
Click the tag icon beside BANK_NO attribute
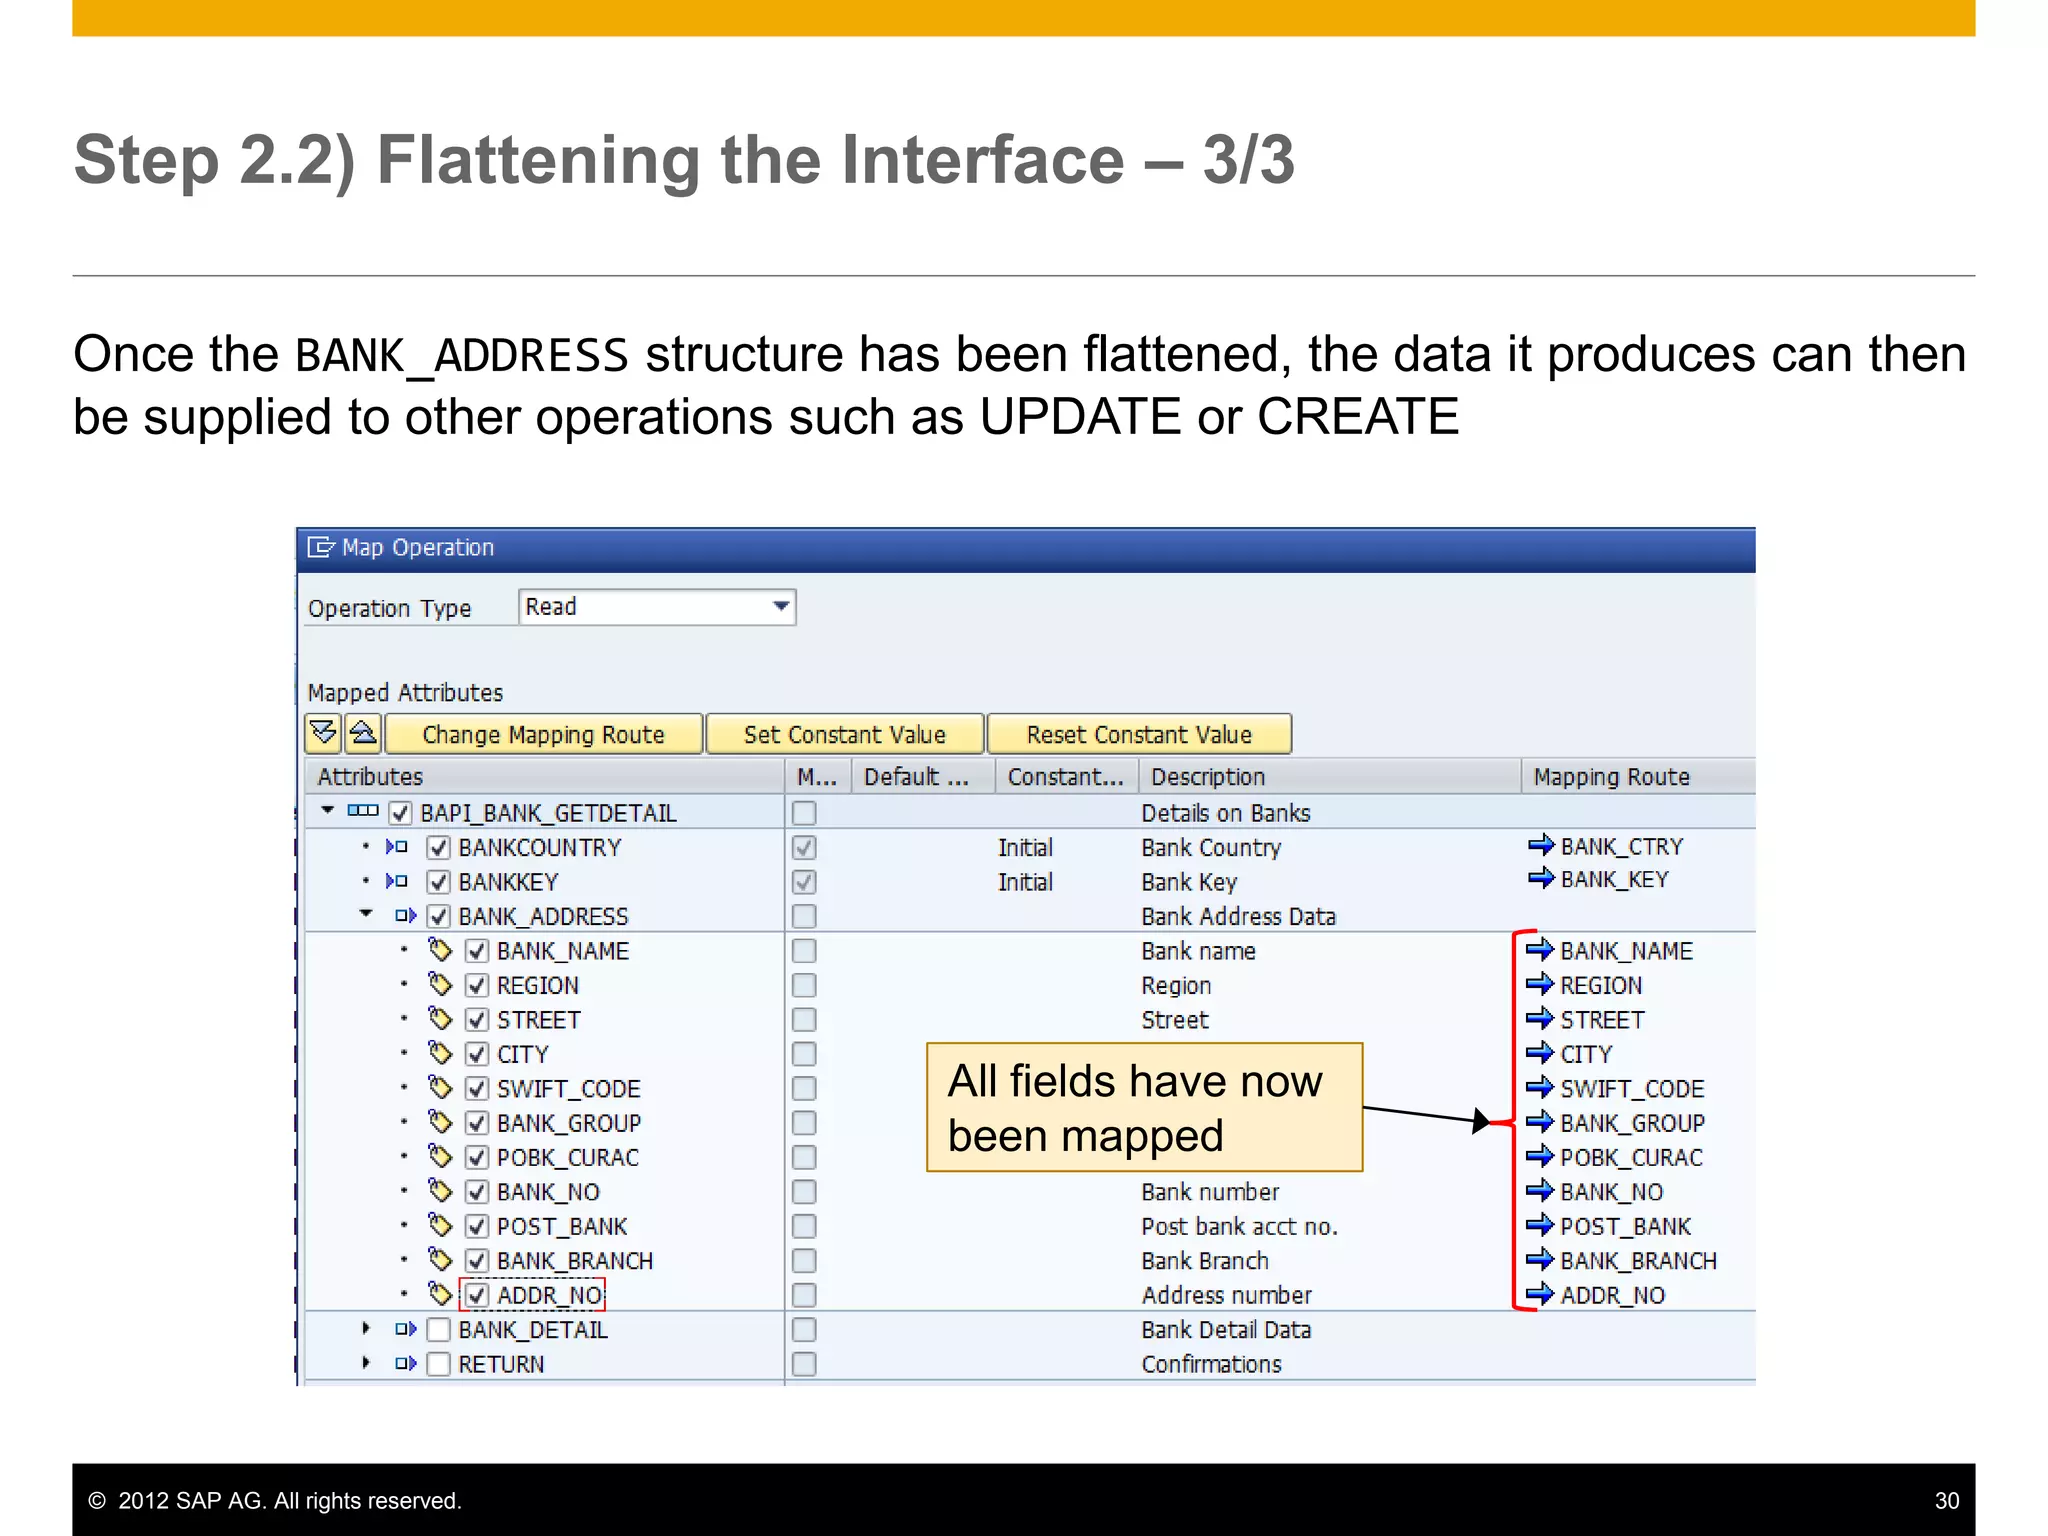point(440,1190)
